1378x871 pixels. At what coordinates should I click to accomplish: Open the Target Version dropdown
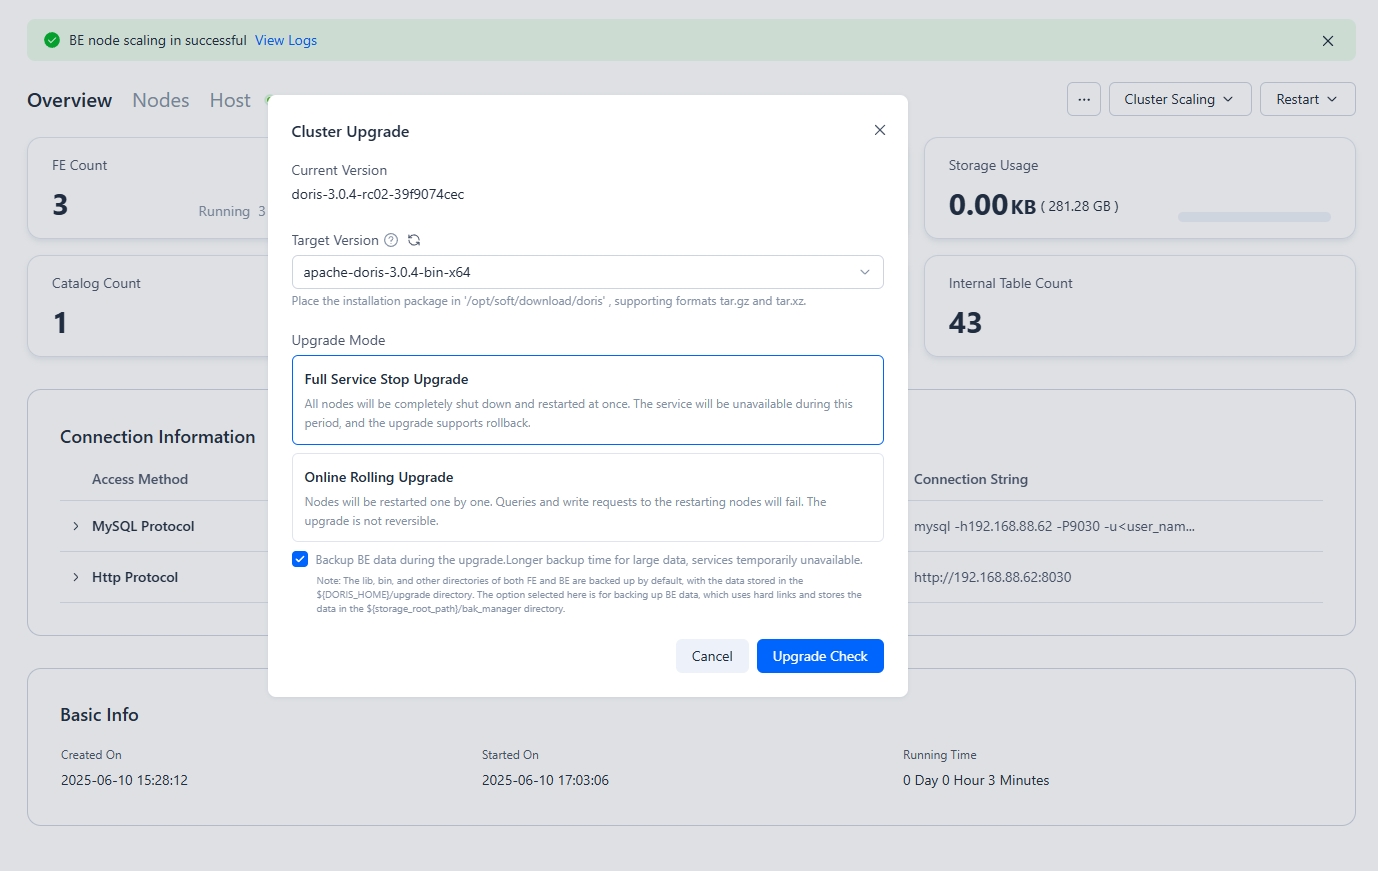coord(587,272)
